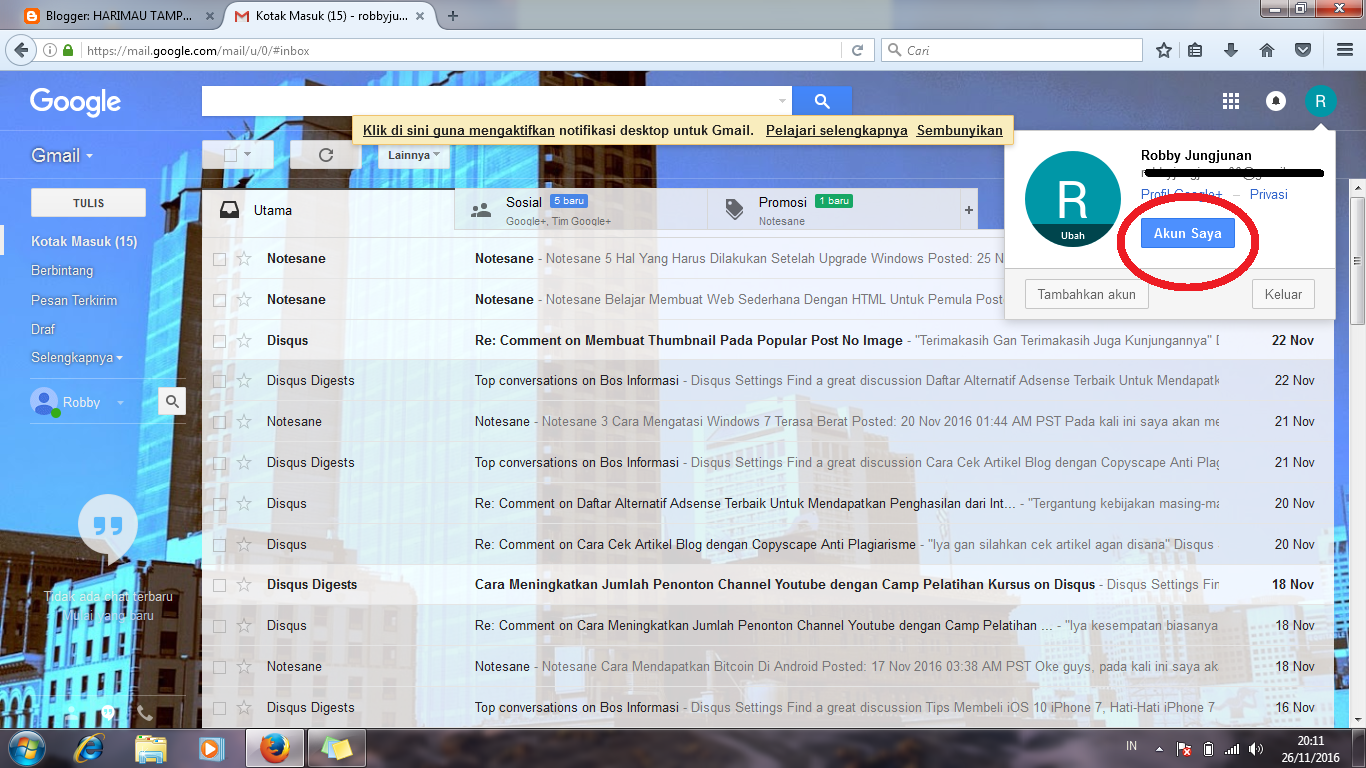Viewport: 1366px width, 768px height.
Task: Expand Selengkapnya labels in sidebar
Action: click(77, 358)
